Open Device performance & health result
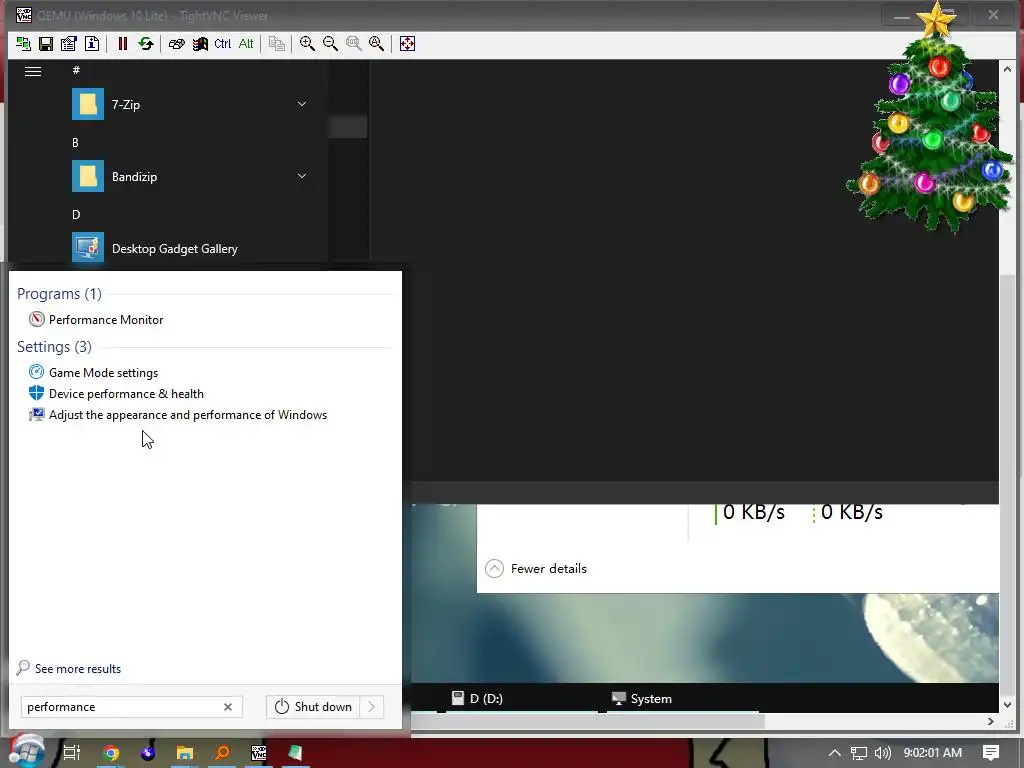 [x=126, y=394]
